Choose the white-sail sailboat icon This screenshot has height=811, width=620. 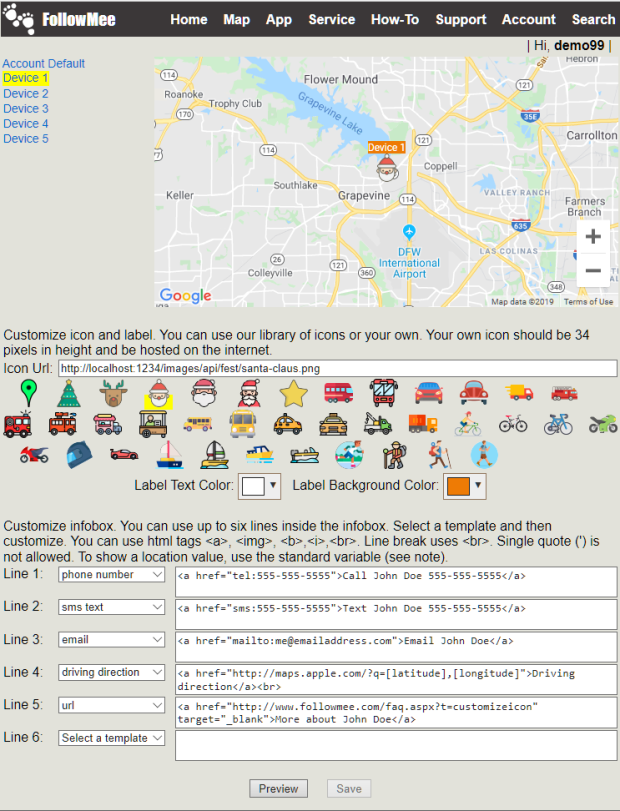coord(170,455)
